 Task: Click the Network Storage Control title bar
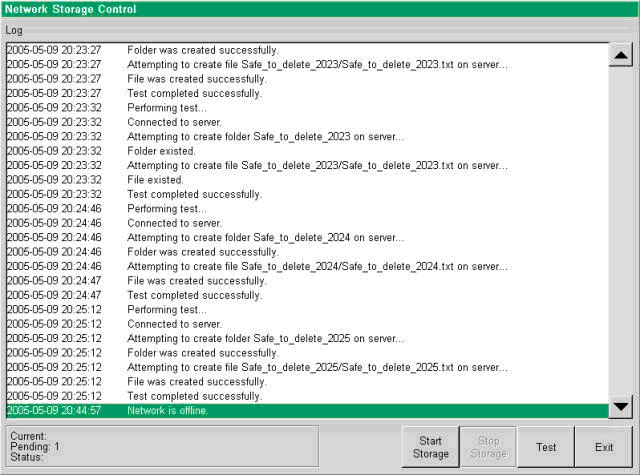pos(320,9)
